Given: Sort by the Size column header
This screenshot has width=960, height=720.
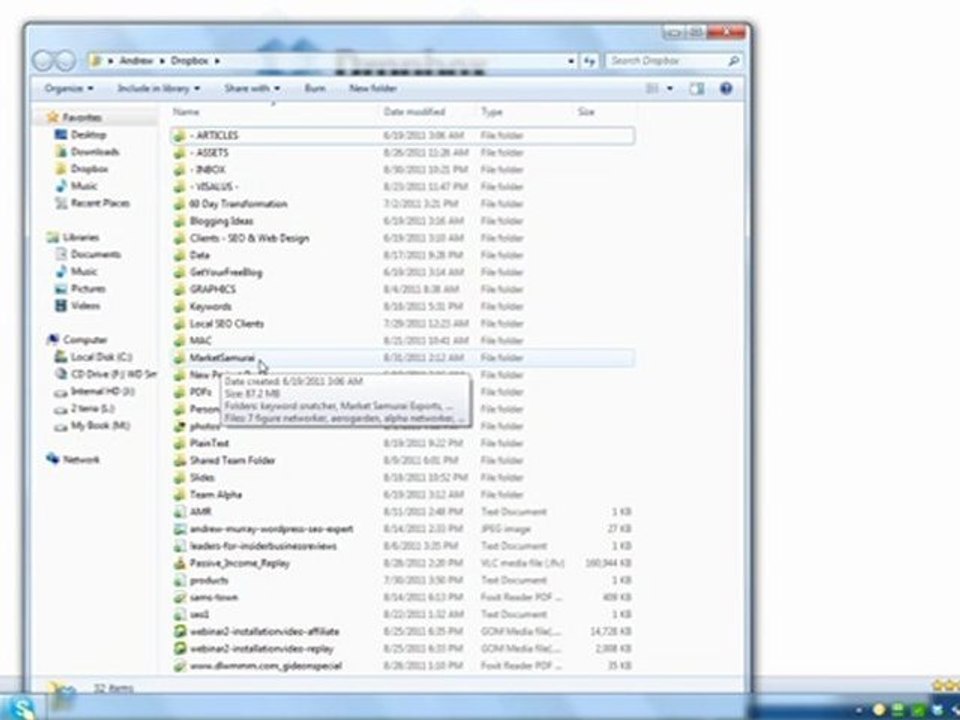Looking at the screenshot, I should click(x=586, y=111).
